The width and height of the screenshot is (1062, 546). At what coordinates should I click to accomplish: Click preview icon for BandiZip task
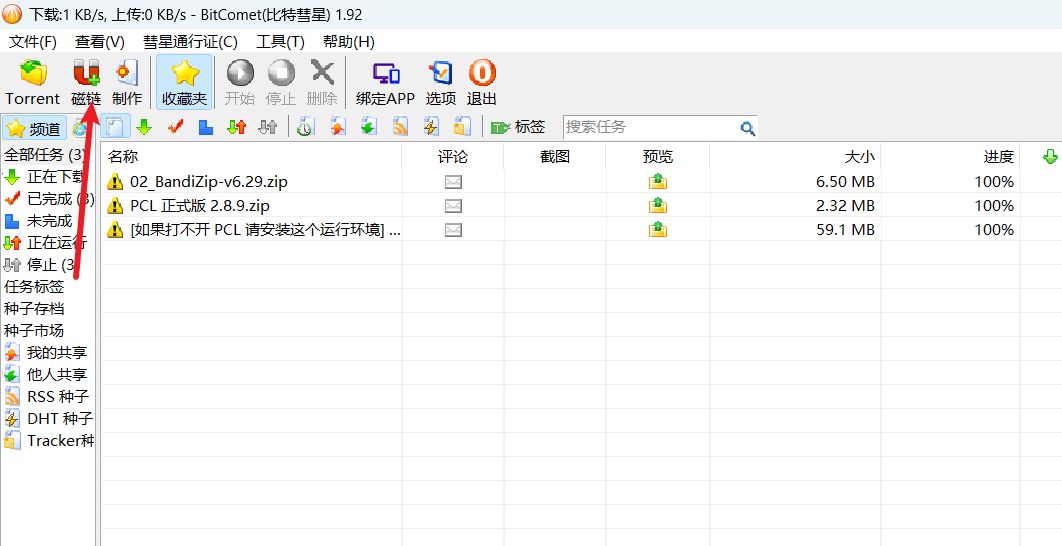tap(658, 182)
